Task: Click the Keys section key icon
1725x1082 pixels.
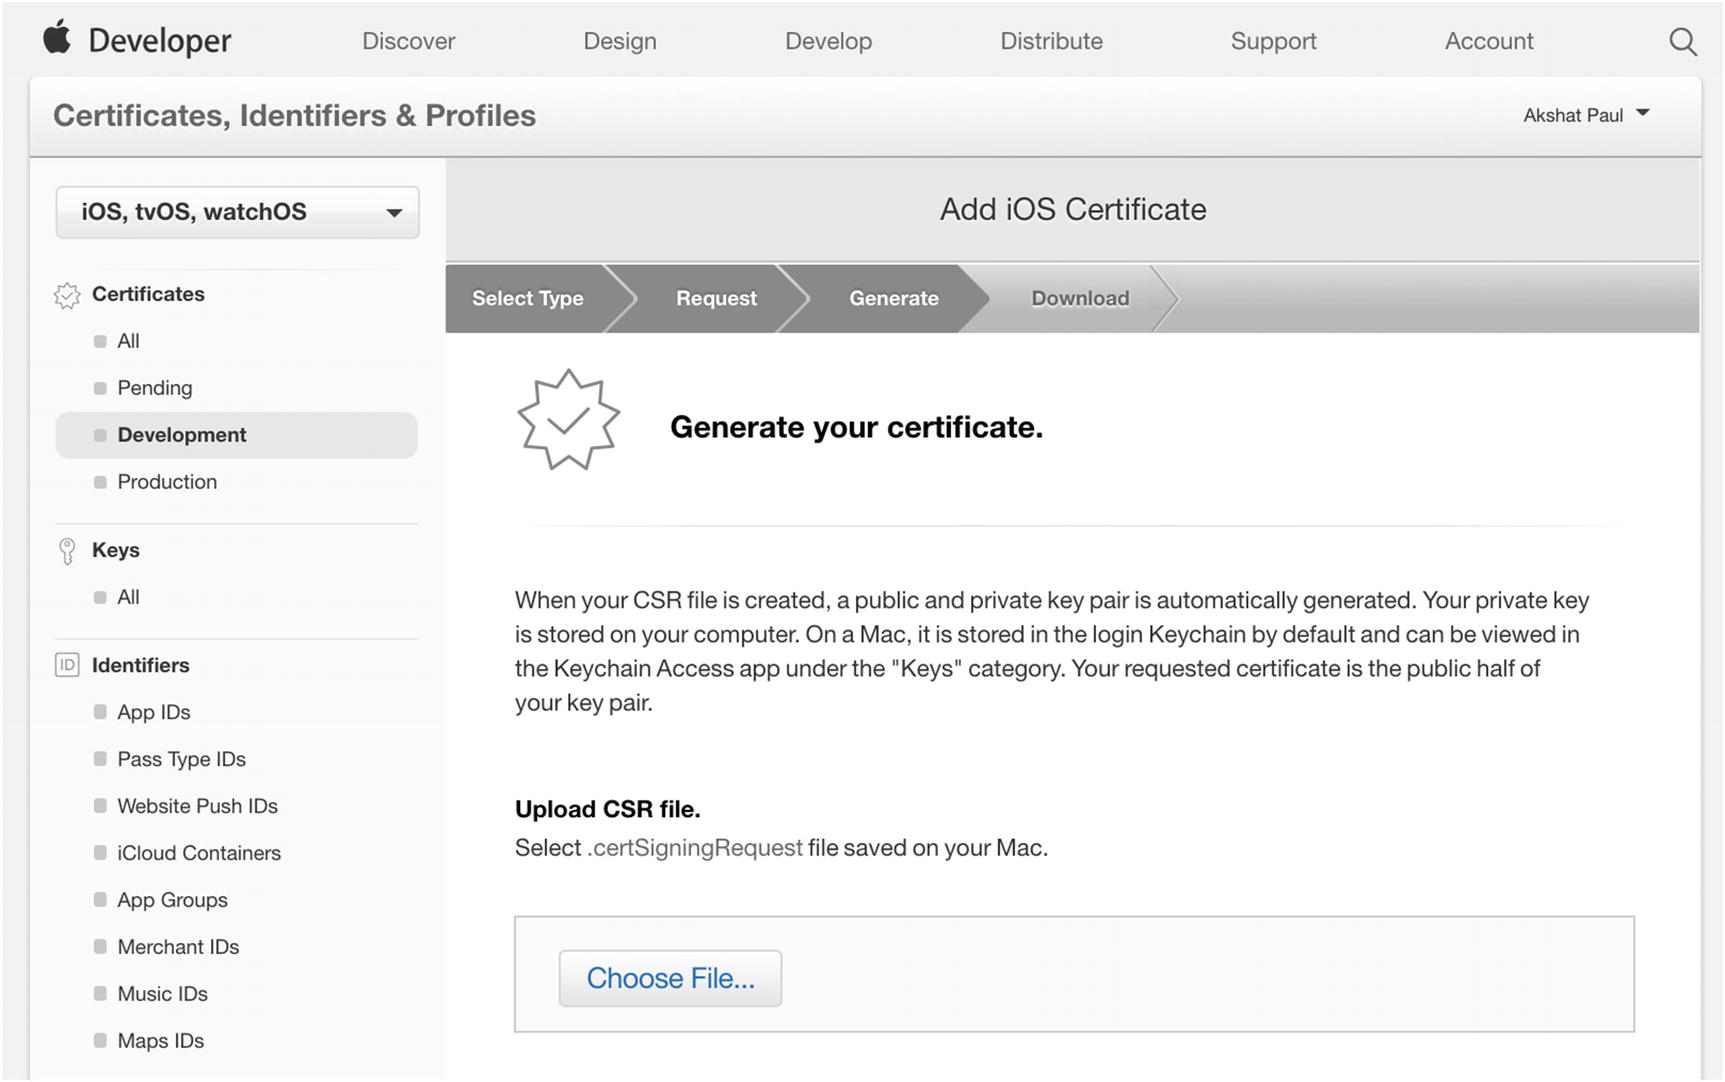Action: (x=67, y=551)
